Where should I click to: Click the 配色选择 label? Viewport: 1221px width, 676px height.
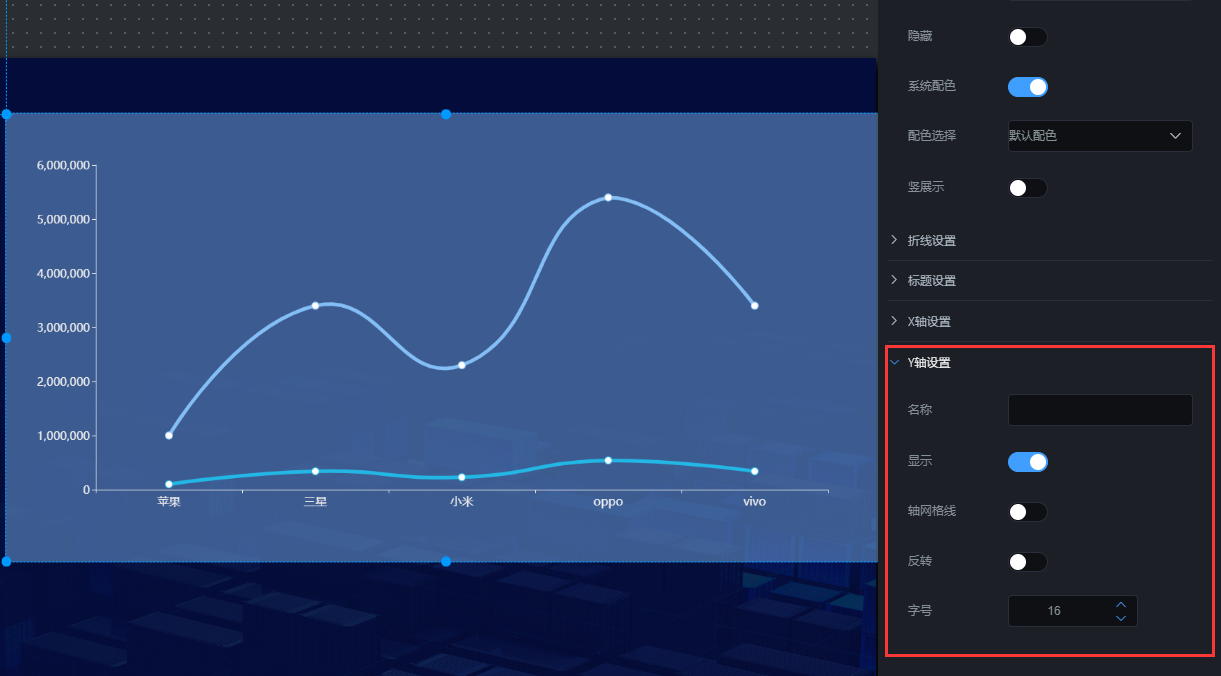tap(932, 136)
